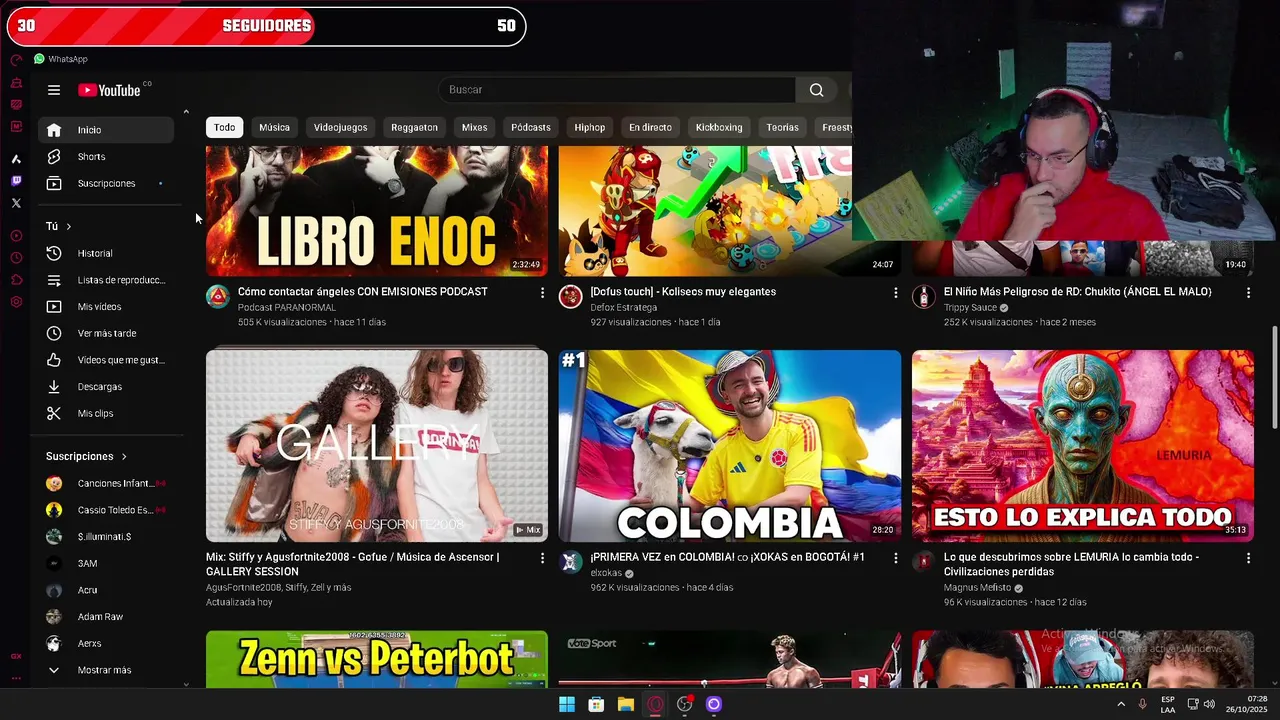
Task: Open options menu for PRIMERA VEZ en COLOMBIA video
Action: click(895, 558)
